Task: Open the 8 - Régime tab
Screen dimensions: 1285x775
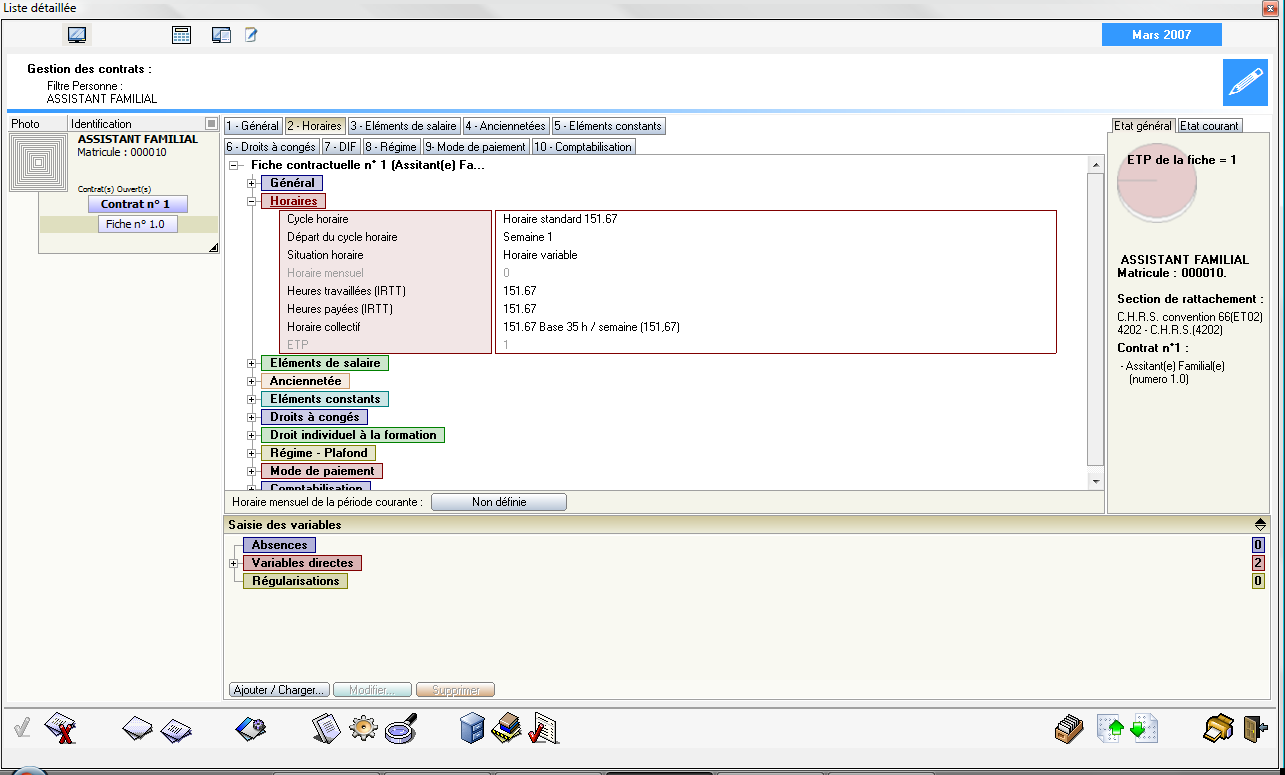Action: [x=391, y=146]
